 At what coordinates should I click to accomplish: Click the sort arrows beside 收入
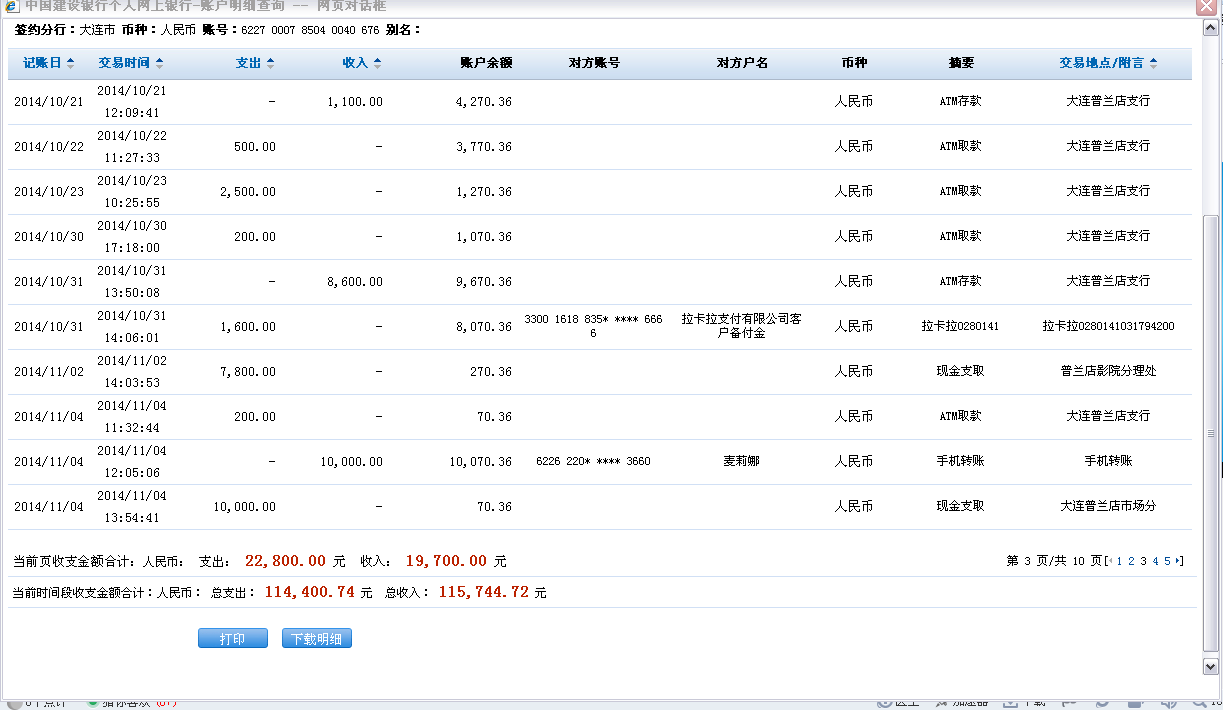click(378, 63)
